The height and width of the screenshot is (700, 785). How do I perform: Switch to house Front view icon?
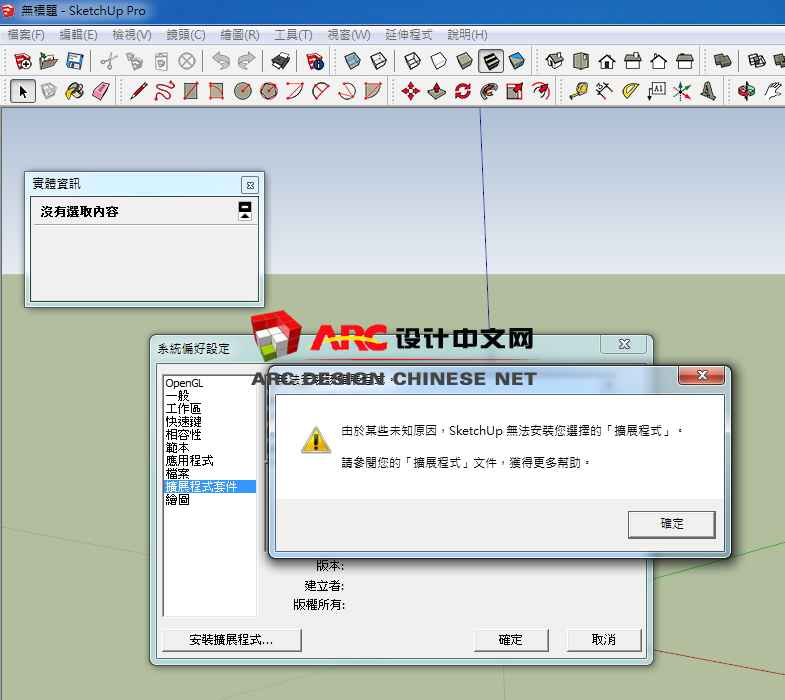607,61
